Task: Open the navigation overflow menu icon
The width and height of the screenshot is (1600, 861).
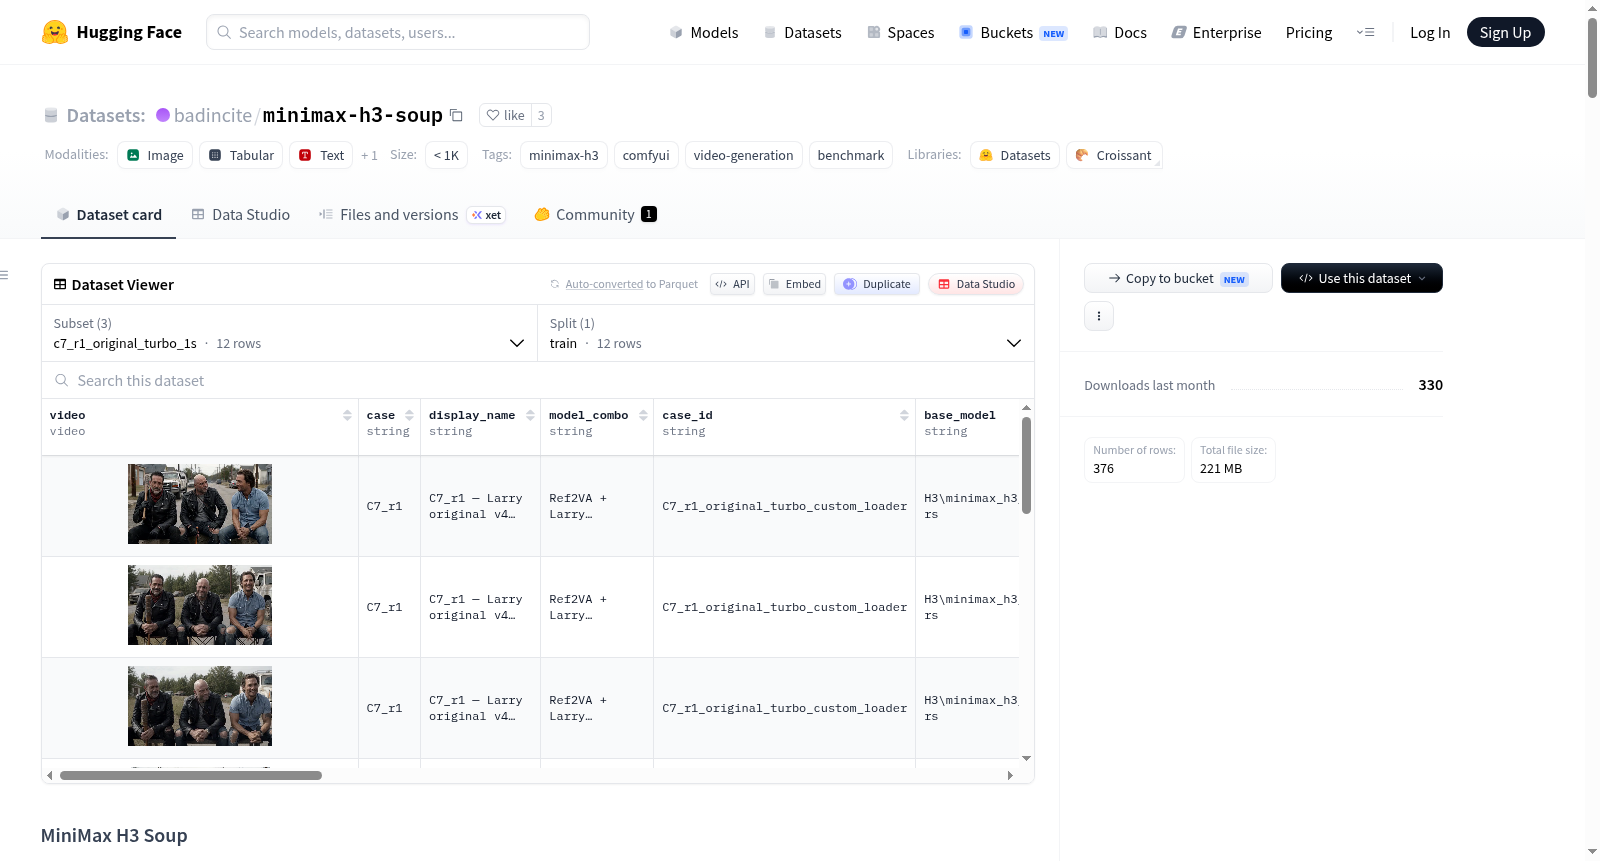Action: pos(1365,32)
